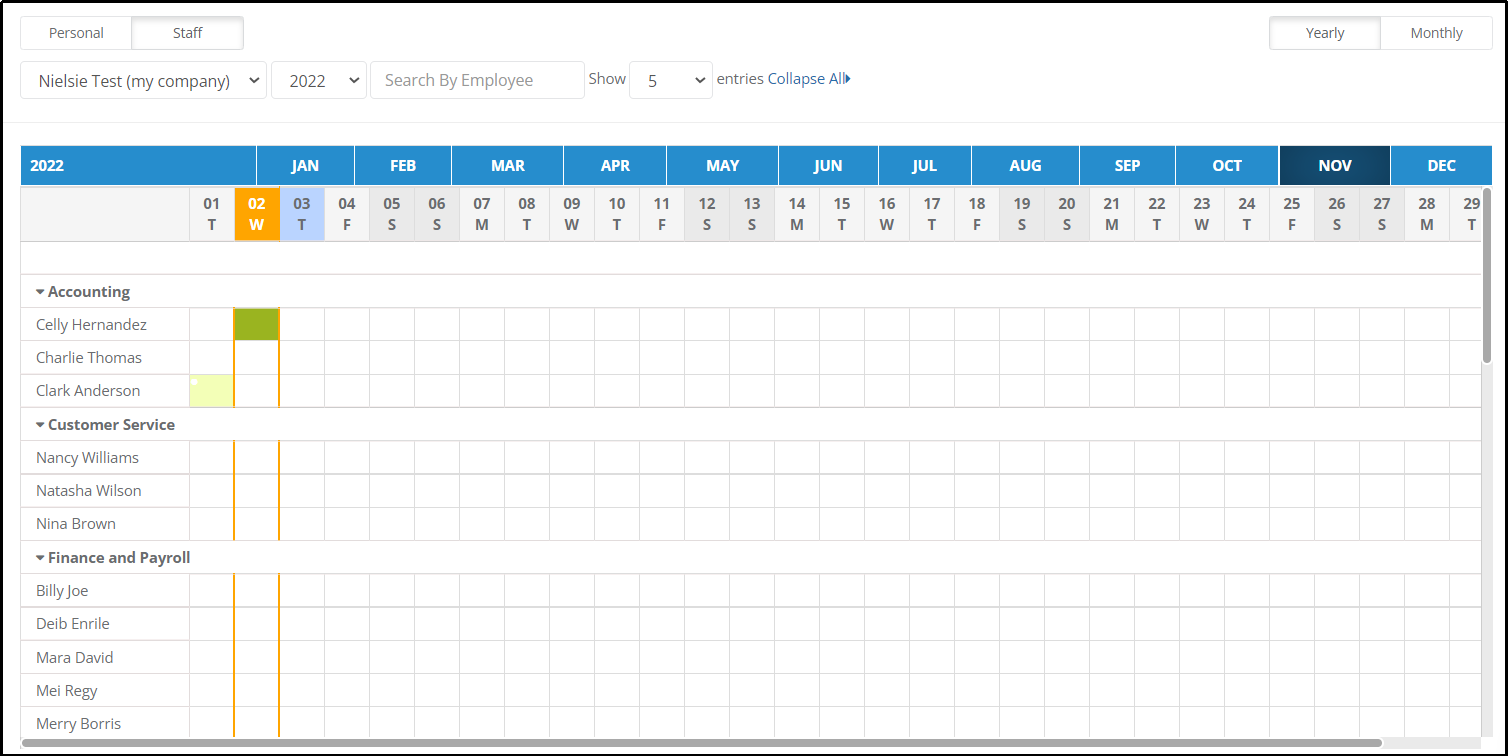Select employee Deib Enrile
This screenshot has height=756, width=1508.
73,624
